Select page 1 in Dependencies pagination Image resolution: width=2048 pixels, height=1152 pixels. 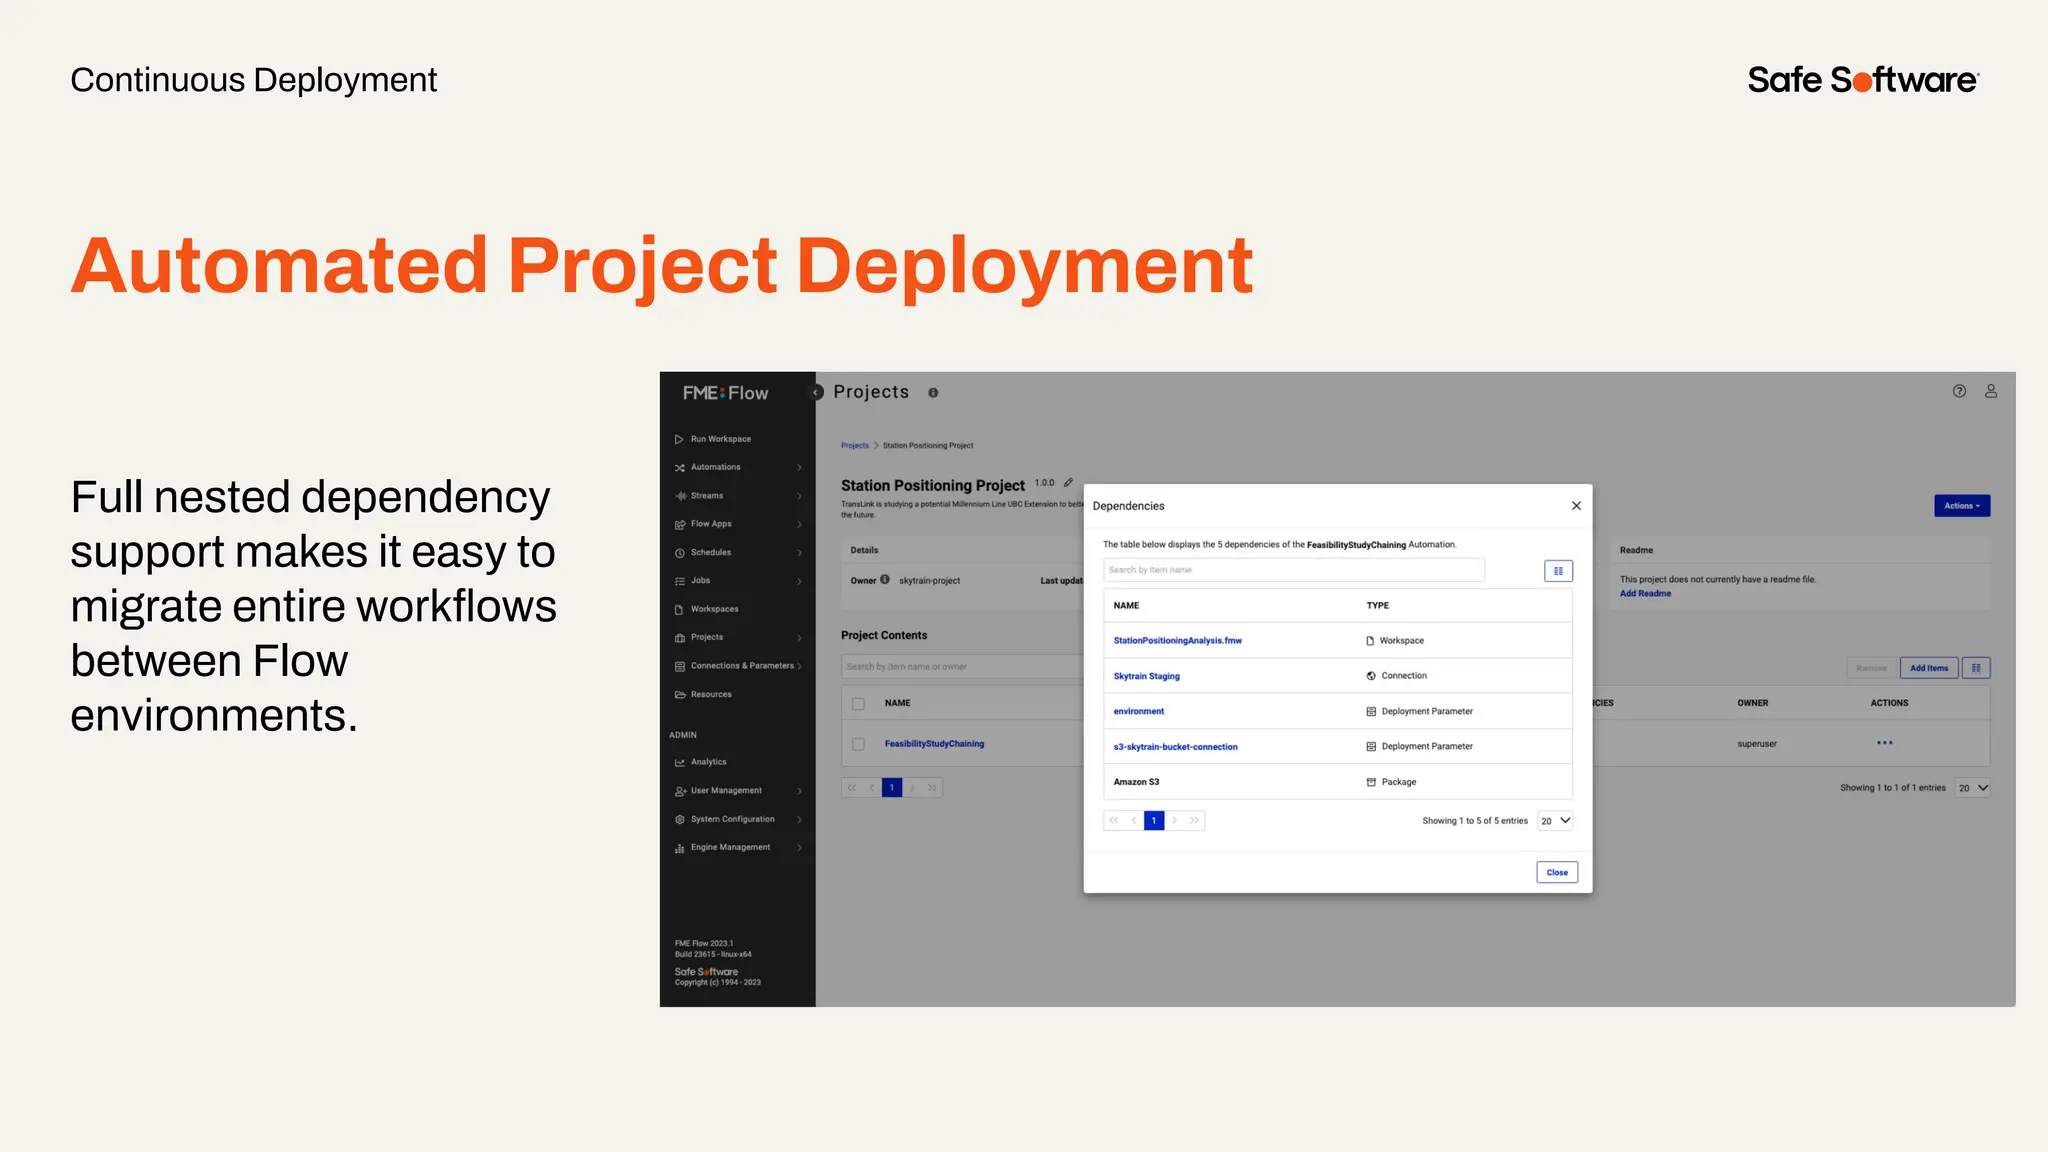pos(1154,821)
